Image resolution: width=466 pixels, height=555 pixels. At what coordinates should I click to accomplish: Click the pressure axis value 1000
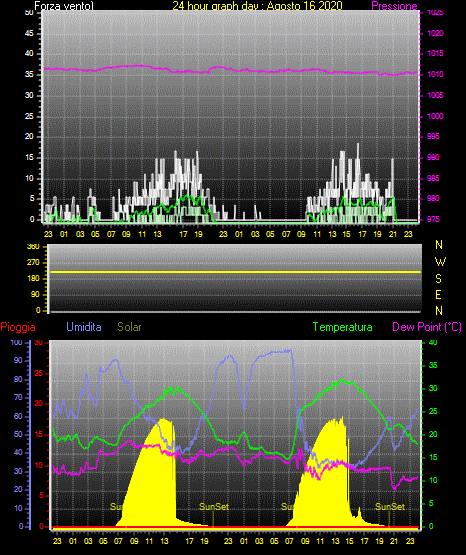tap(435, 116)
